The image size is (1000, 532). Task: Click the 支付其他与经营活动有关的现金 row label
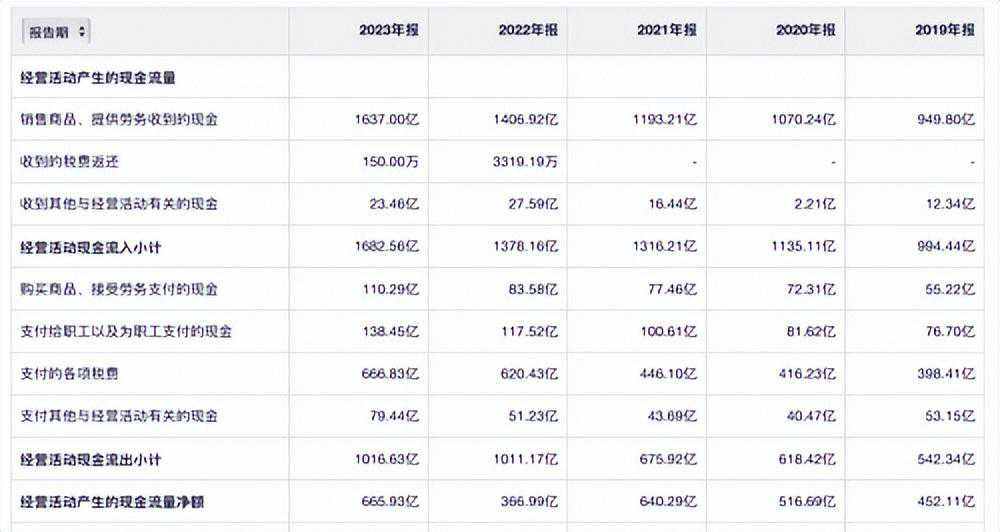click(x=119, y=416)
